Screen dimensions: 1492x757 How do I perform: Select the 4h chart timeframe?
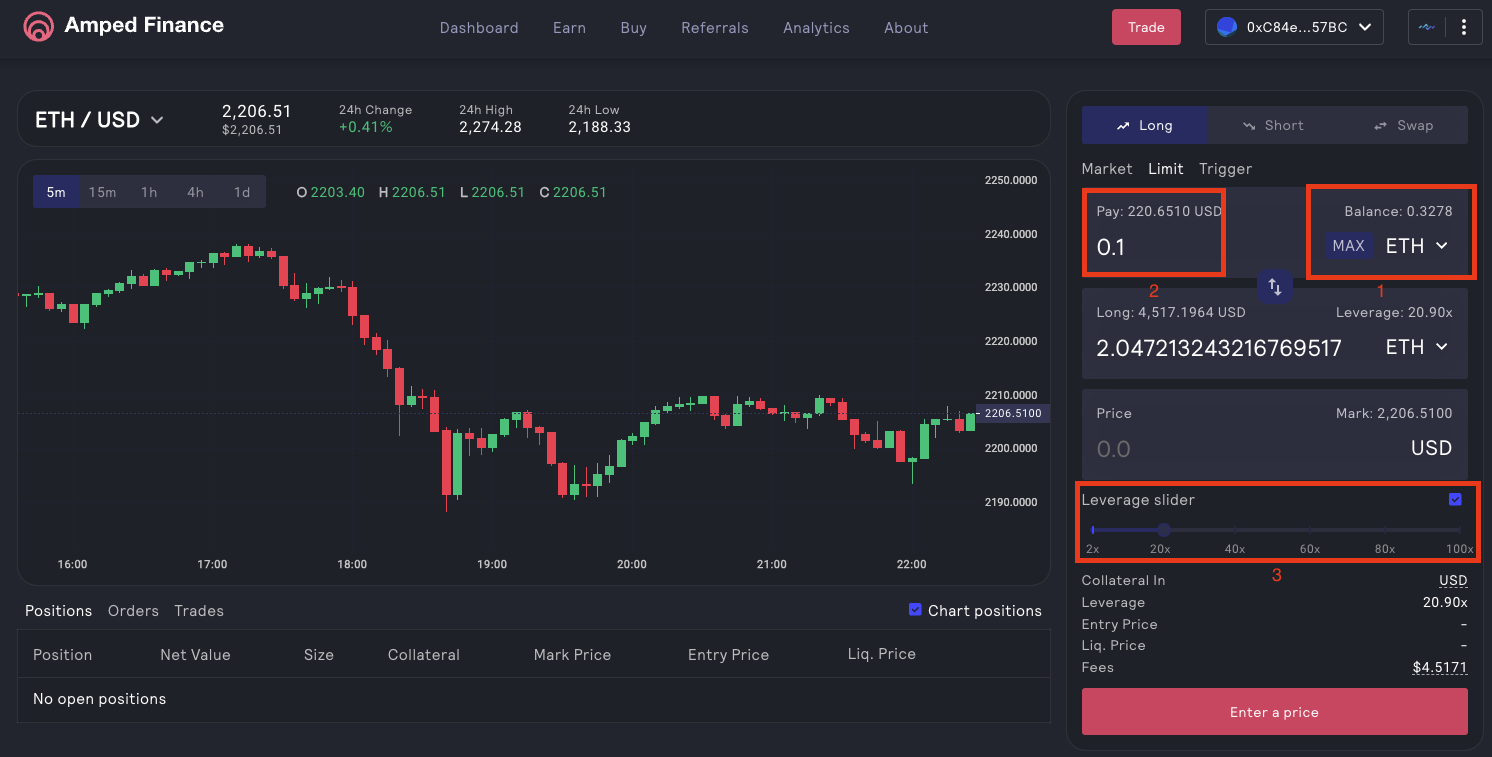195,192
